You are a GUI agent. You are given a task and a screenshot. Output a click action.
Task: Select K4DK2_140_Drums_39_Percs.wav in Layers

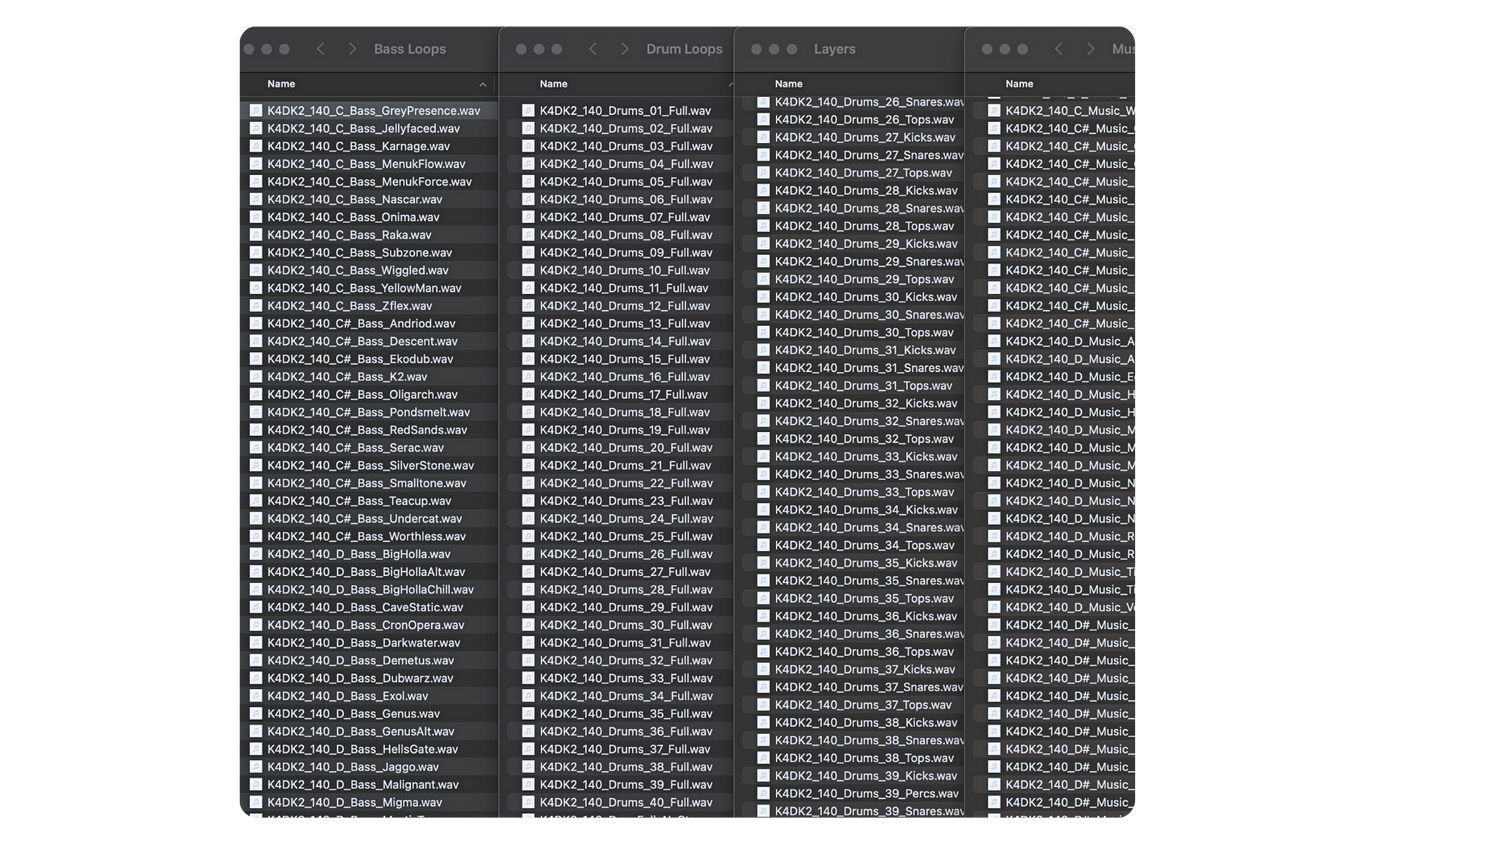tap(866, 794)
